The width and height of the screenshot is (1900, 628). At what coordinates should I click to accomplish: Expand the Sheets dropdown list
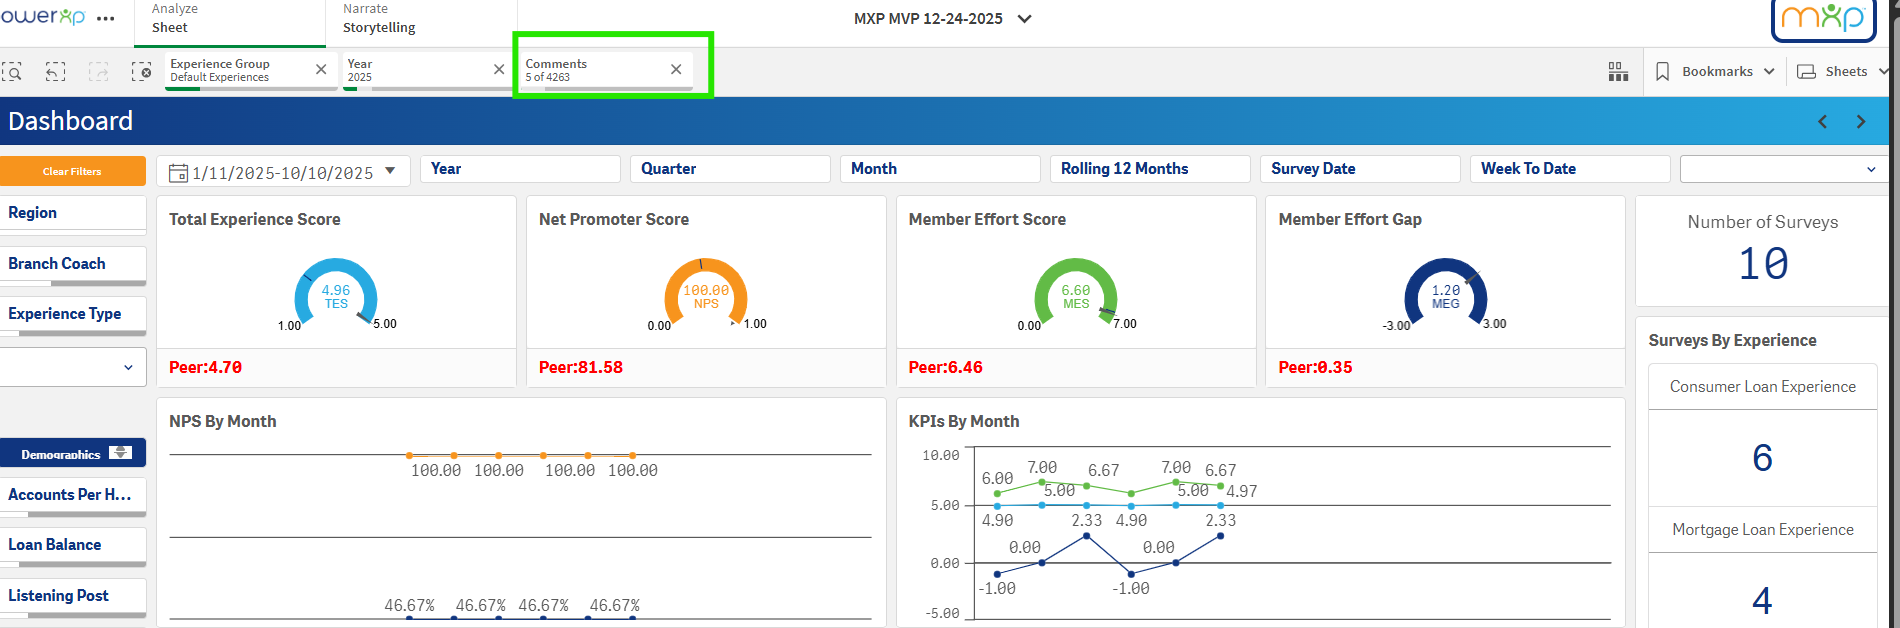[1843, 71]
